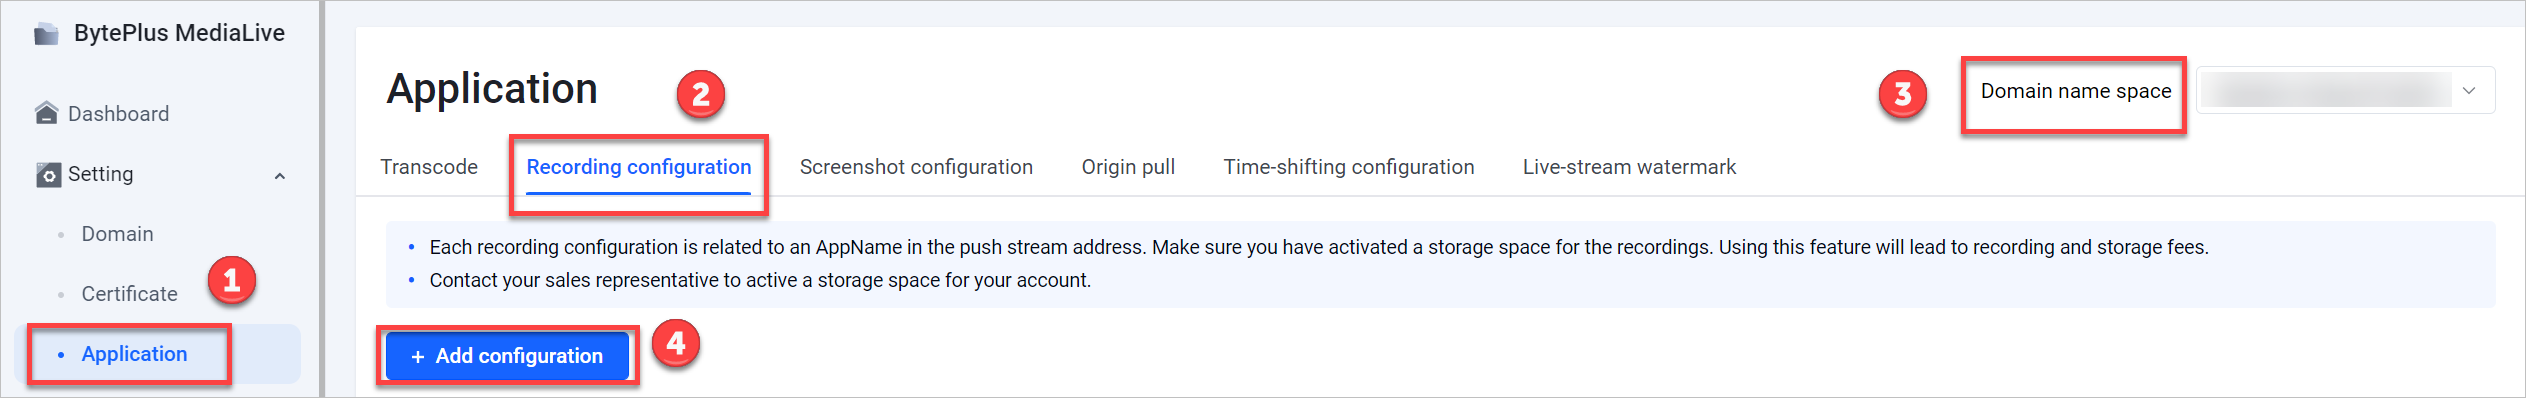
Task: Select Application in the sidebar
Action: (x=134, y=354)
